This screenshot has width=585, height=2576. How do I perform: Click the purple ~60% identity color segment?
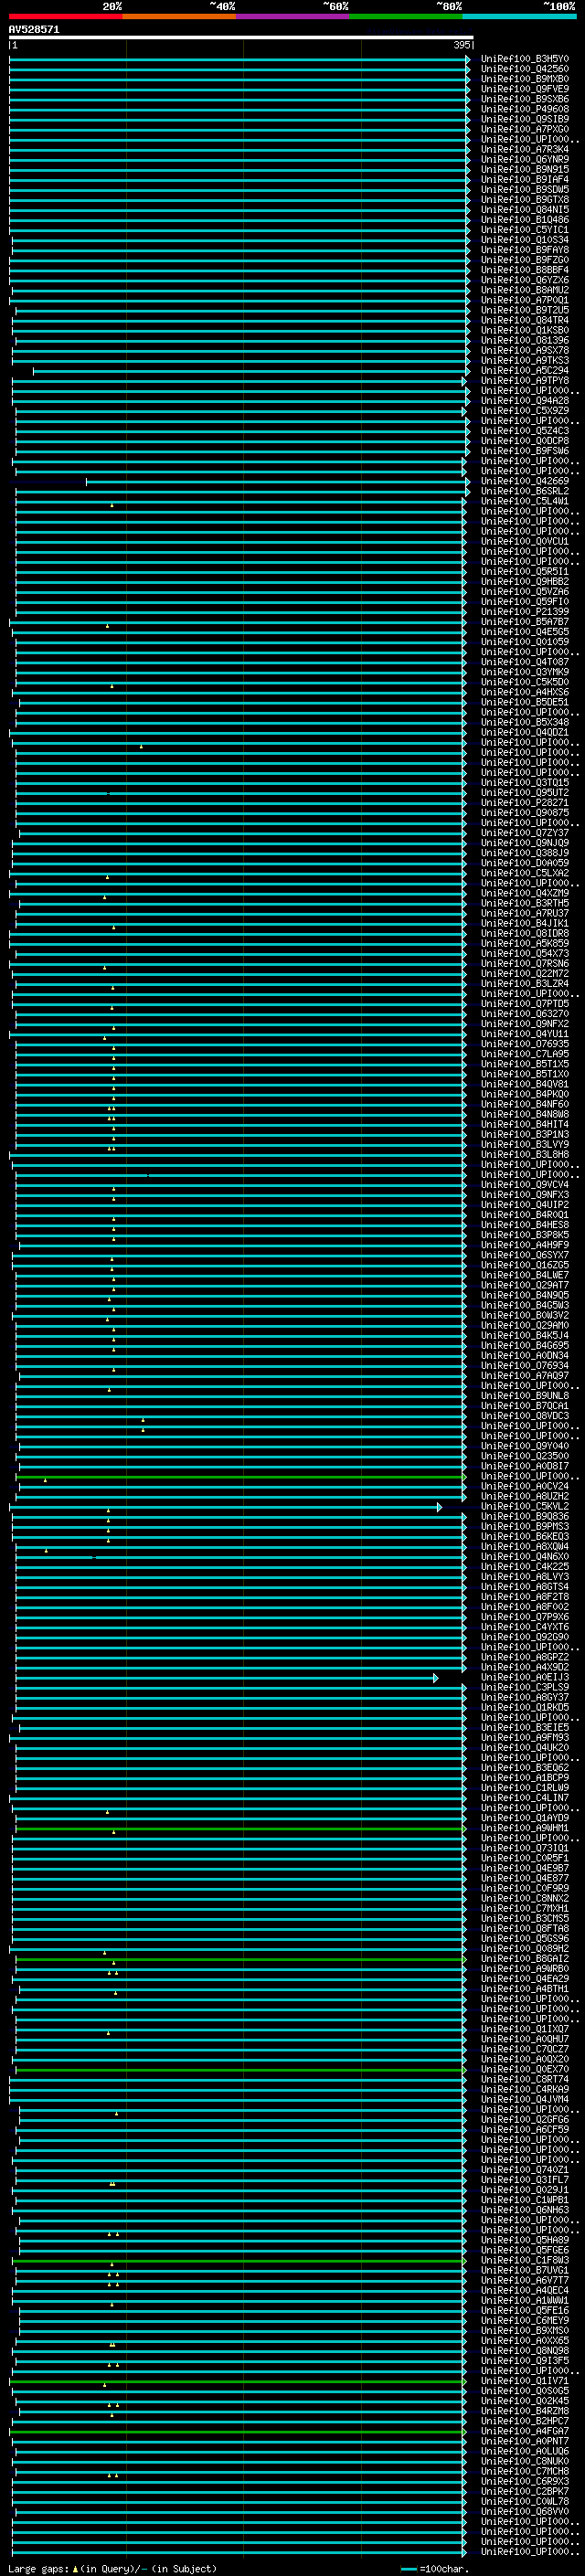pyautogui.click(x=293, y=16)
